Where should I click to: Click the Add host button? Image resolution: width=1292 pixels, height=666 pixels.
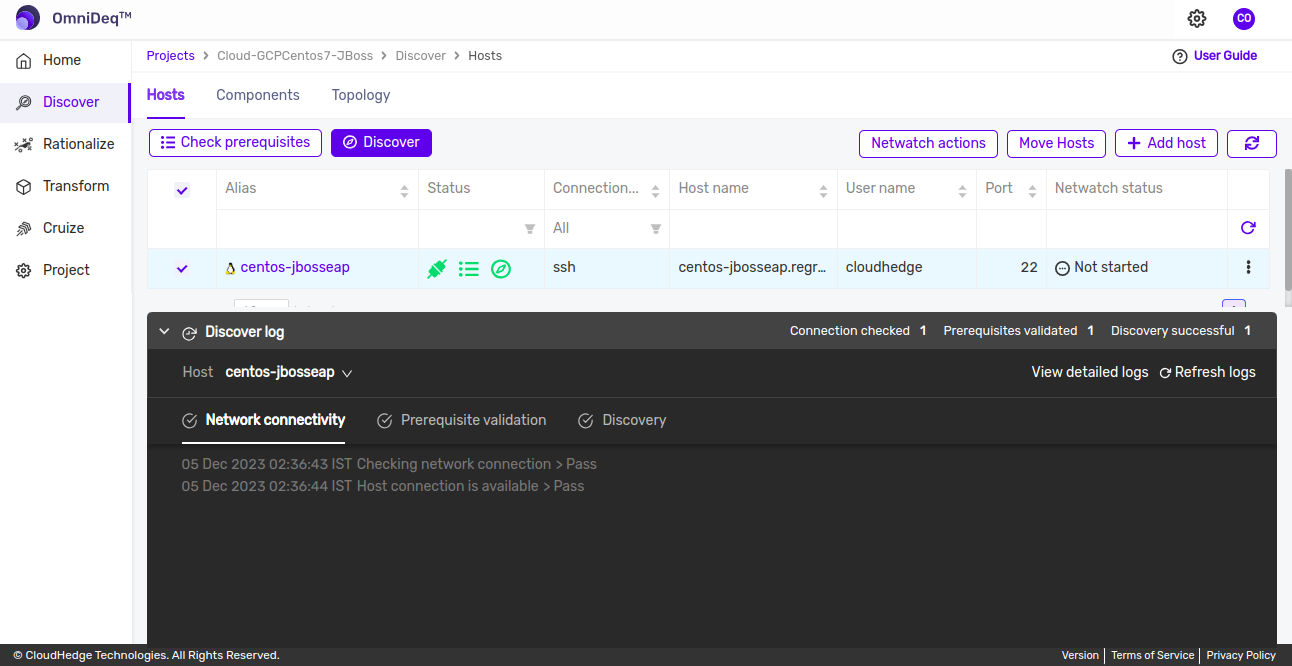point(1167,144)
